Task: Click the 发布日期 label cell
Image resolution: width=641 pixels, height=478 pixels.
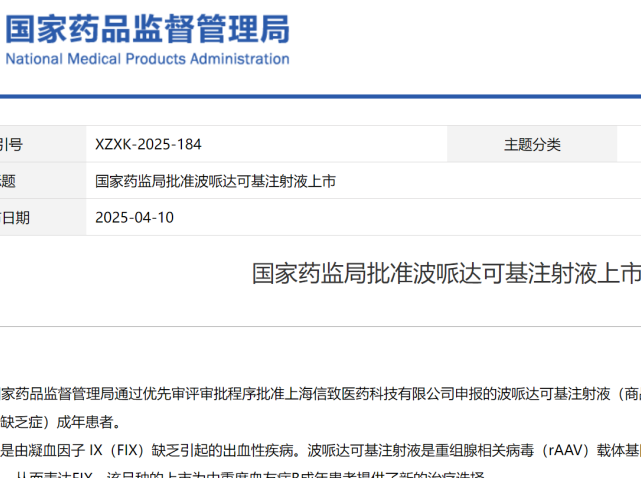Action: pos(15,217)
